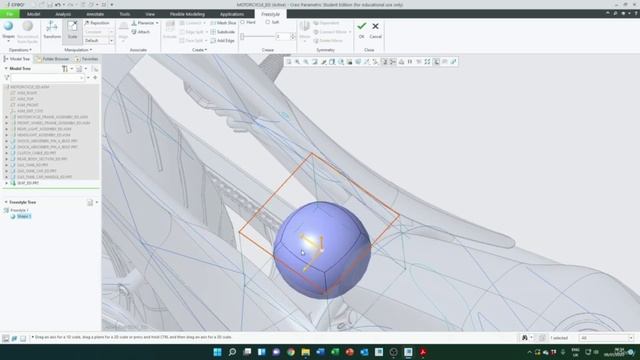Click the pause icon in graphics toolbar
640x360 pixels.
[x=410, y=62]
